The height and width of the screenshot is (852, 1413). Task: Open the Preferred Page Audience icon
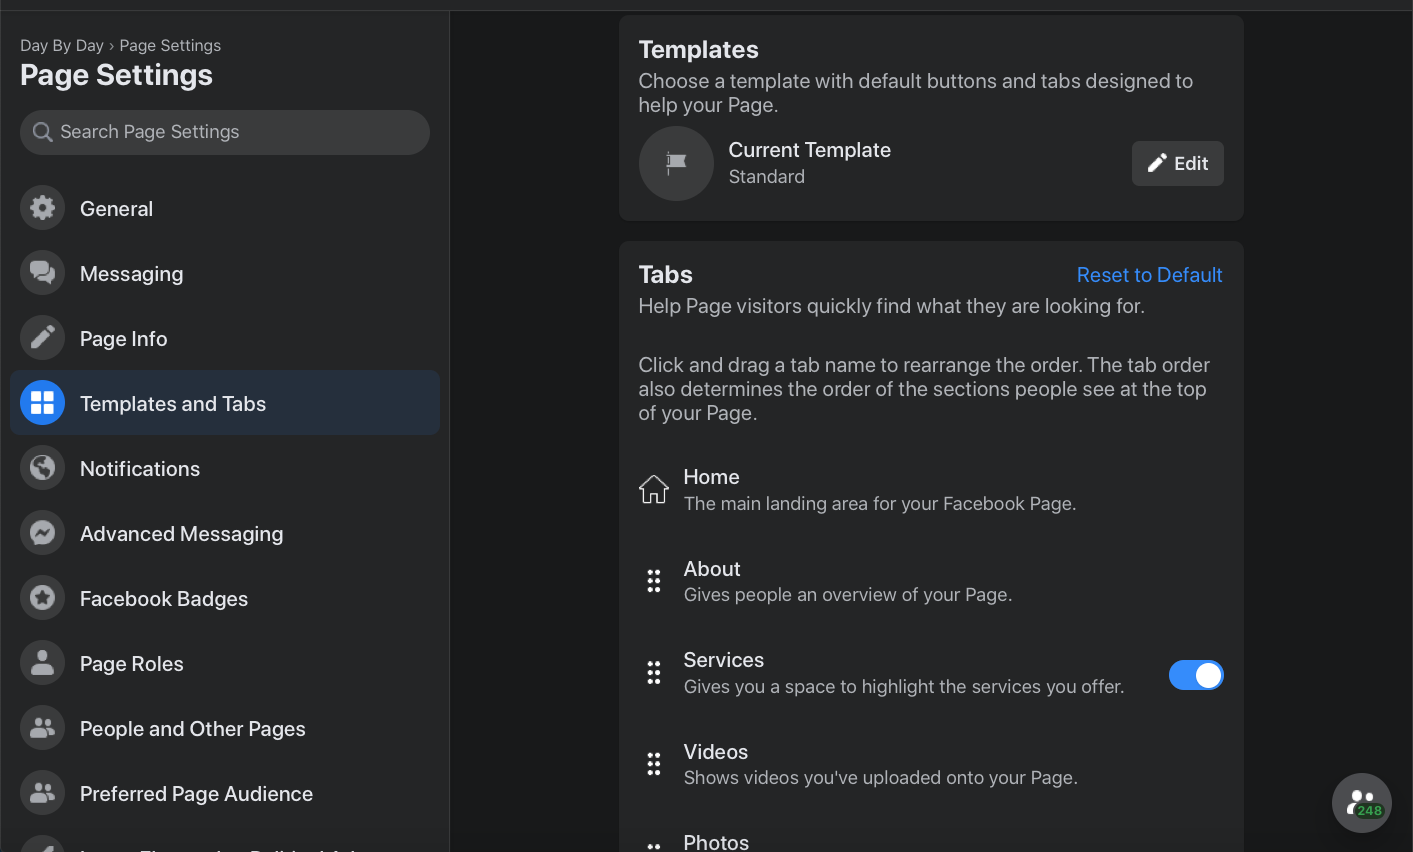point(42,793)
